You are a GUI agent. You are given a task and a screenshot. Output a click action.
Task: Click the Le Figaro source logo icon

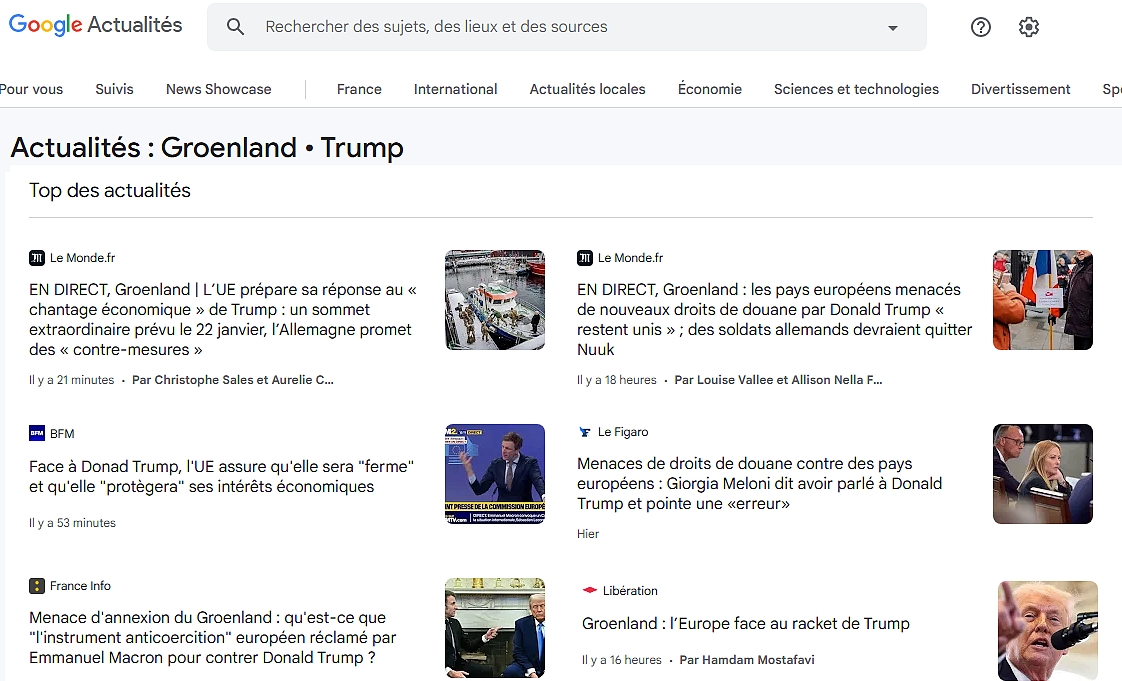point(585,432)
